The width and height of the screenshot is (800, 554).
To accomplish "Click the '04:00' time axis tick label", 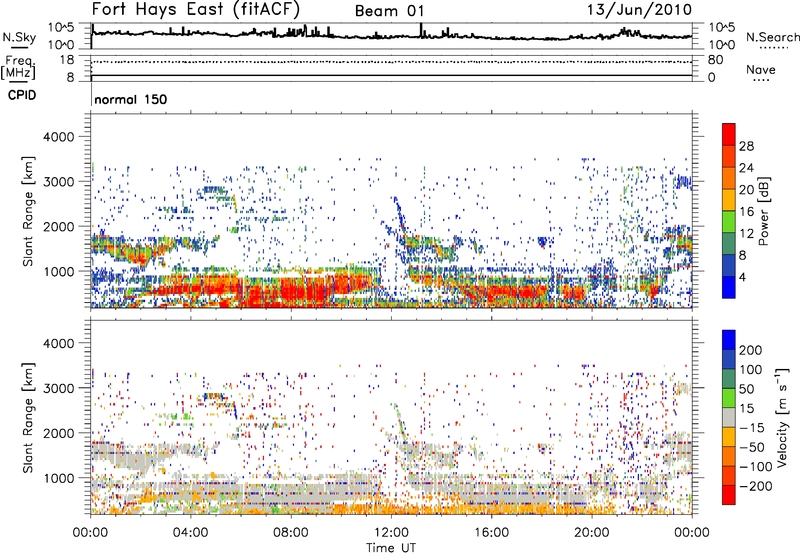I will click(x=191, y=533).
